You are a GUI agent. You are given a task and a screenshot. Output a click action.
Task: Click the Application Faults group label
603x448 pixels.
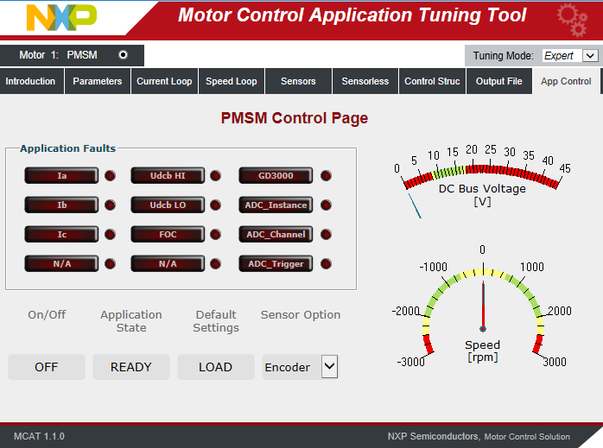68,148
